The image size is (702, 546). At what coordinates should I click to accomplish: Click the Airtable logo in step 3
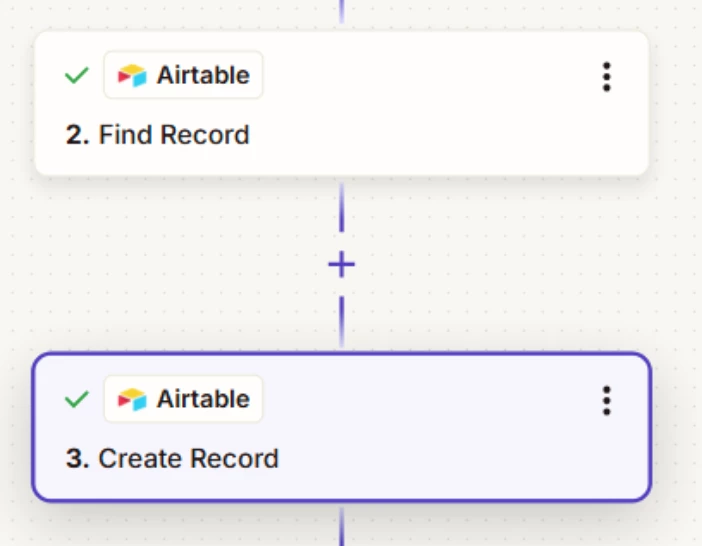tap(132, 399)
